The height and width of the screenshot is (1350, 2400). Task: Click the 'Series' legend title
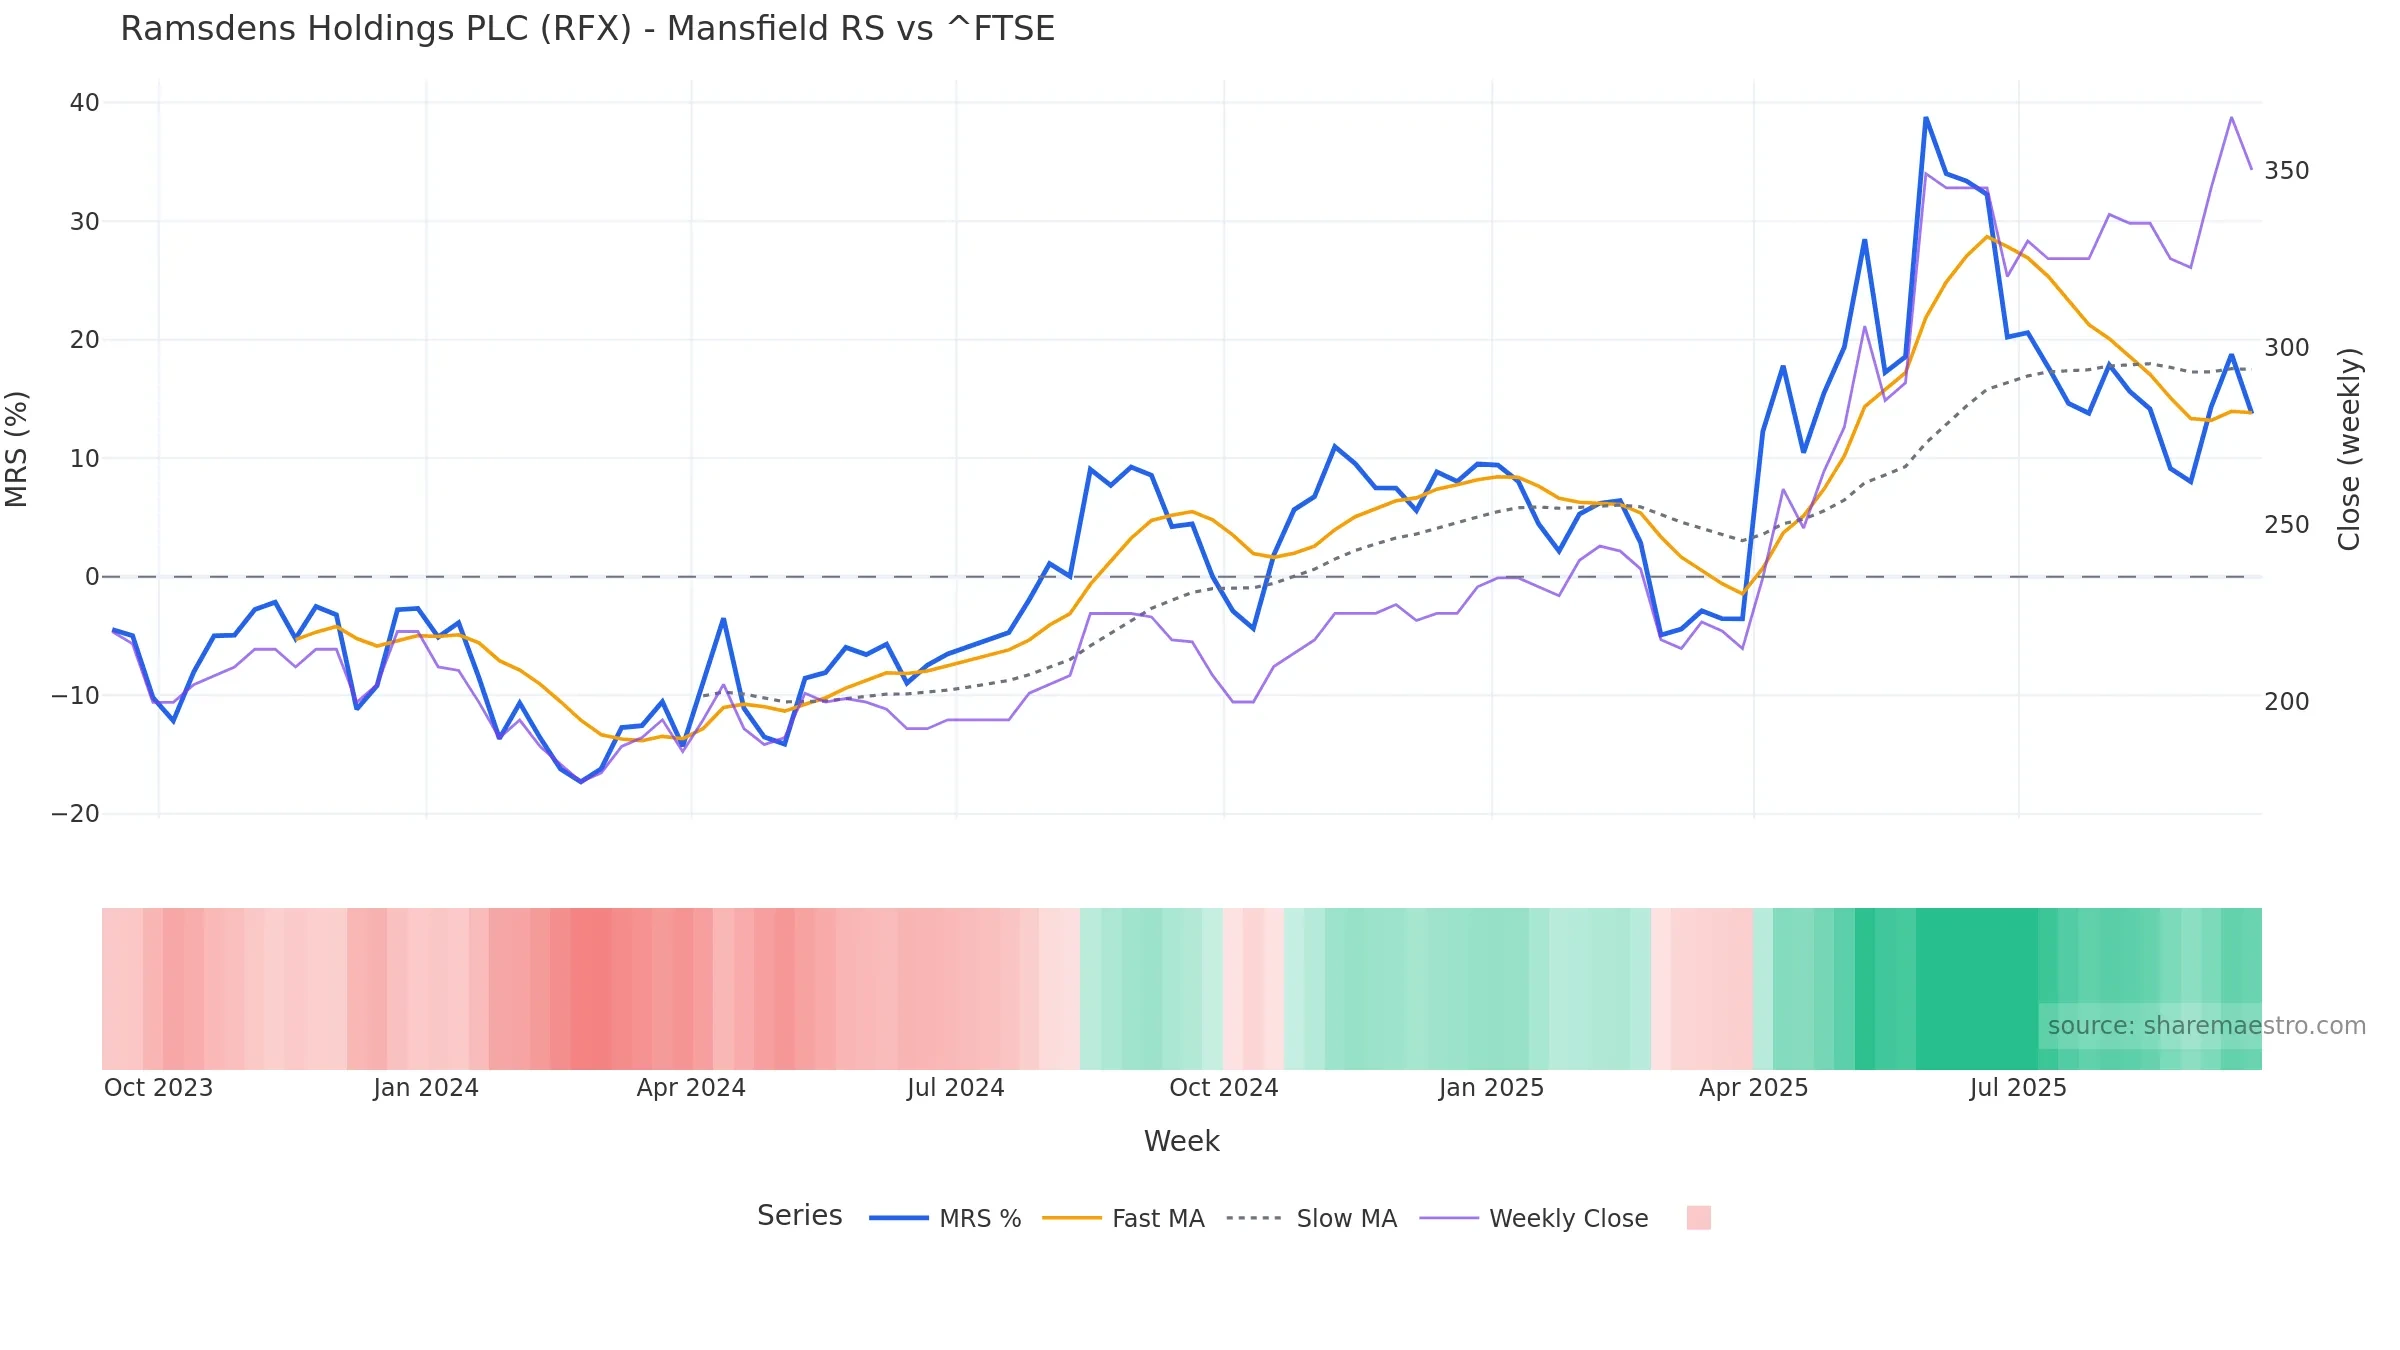(799, 1215)
